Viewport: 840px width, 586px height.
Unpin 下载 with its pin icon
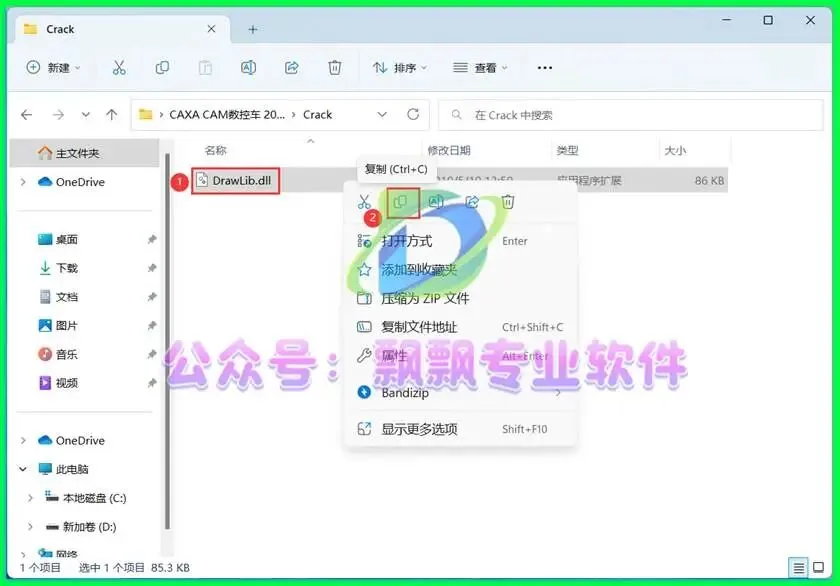[152, 268]
